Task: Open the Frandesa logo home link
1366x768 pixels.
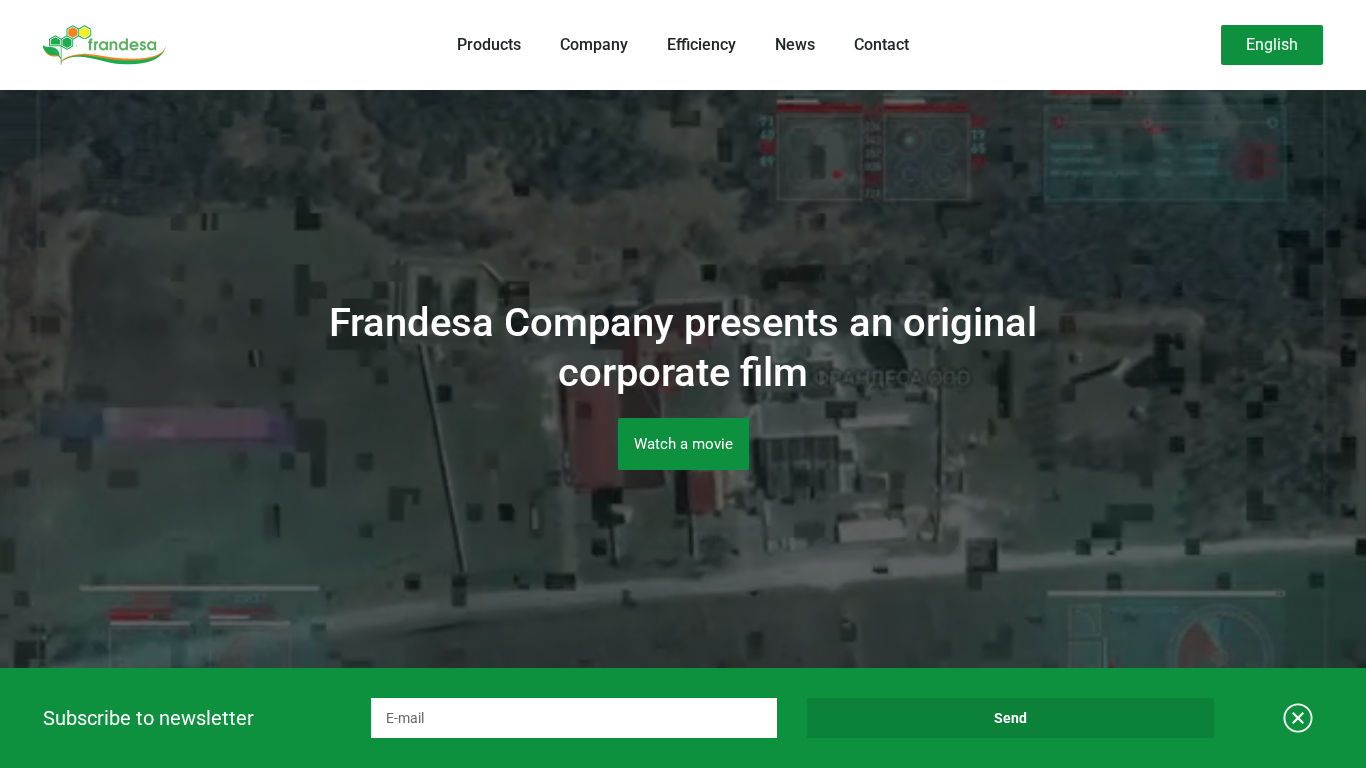Action: pyautogui.click(x=104, y=45)
